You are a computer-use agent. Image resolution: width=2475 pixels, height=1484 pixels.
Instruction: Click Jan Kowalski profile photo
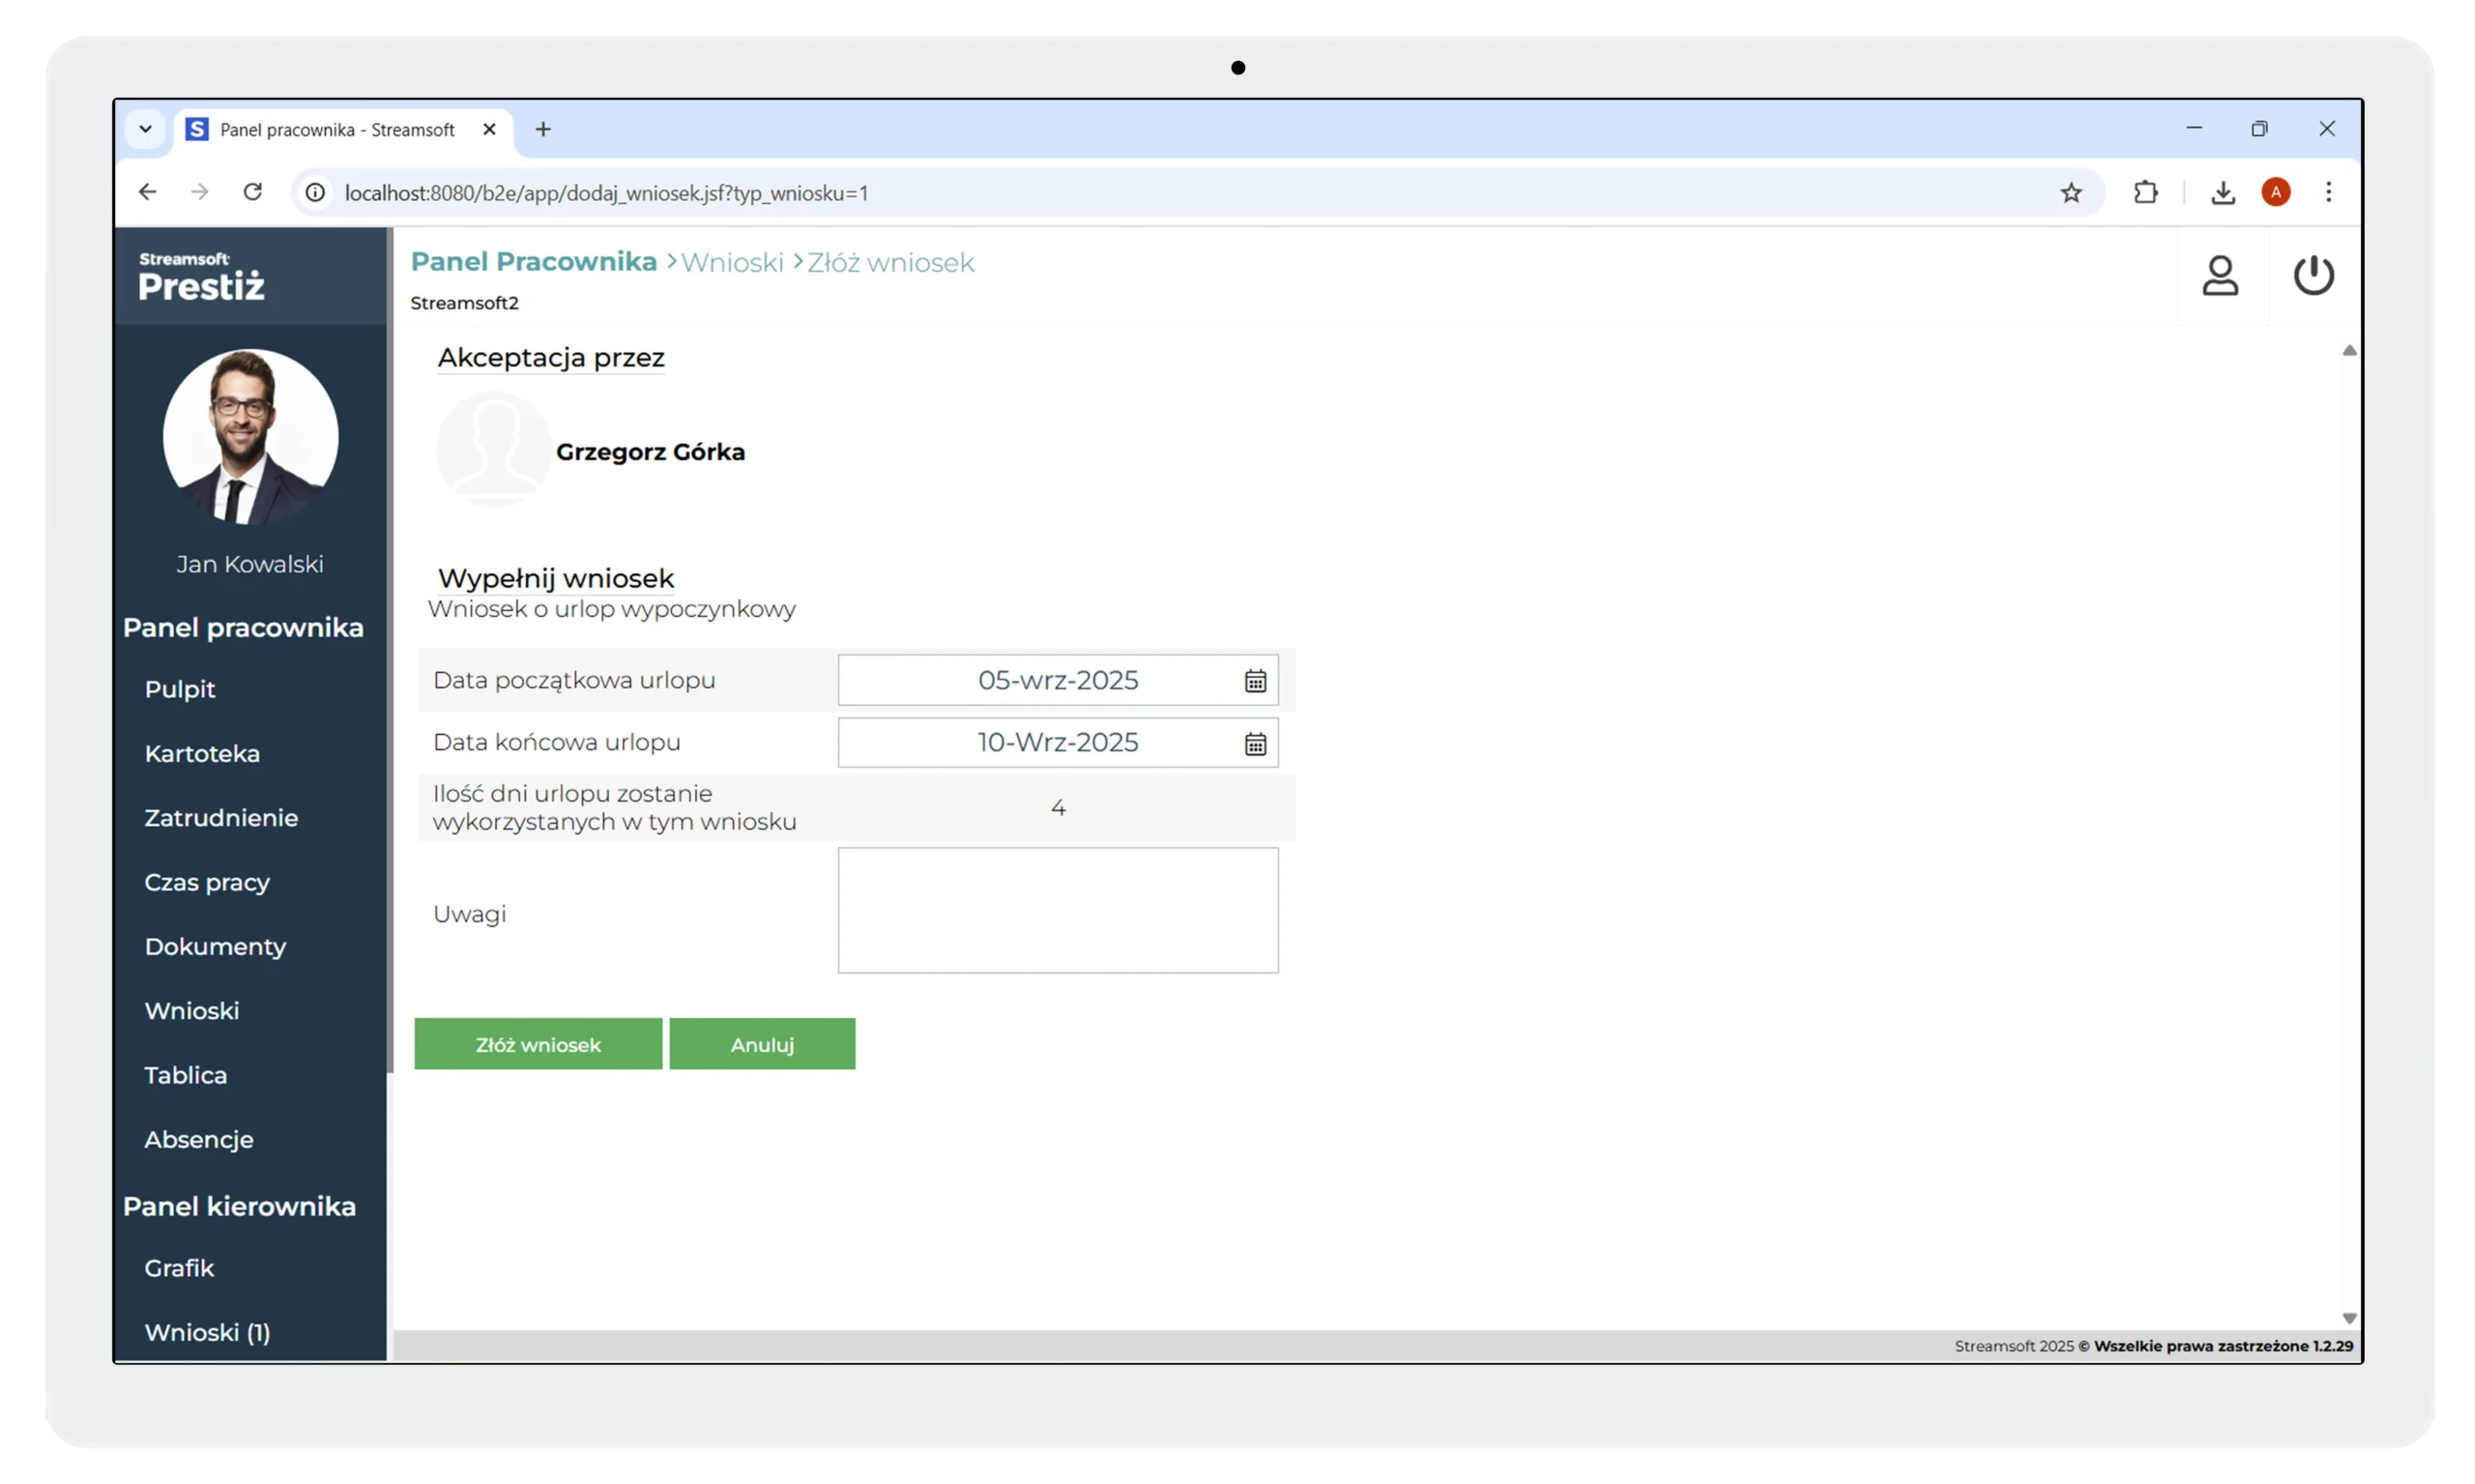tap(250, 436)
